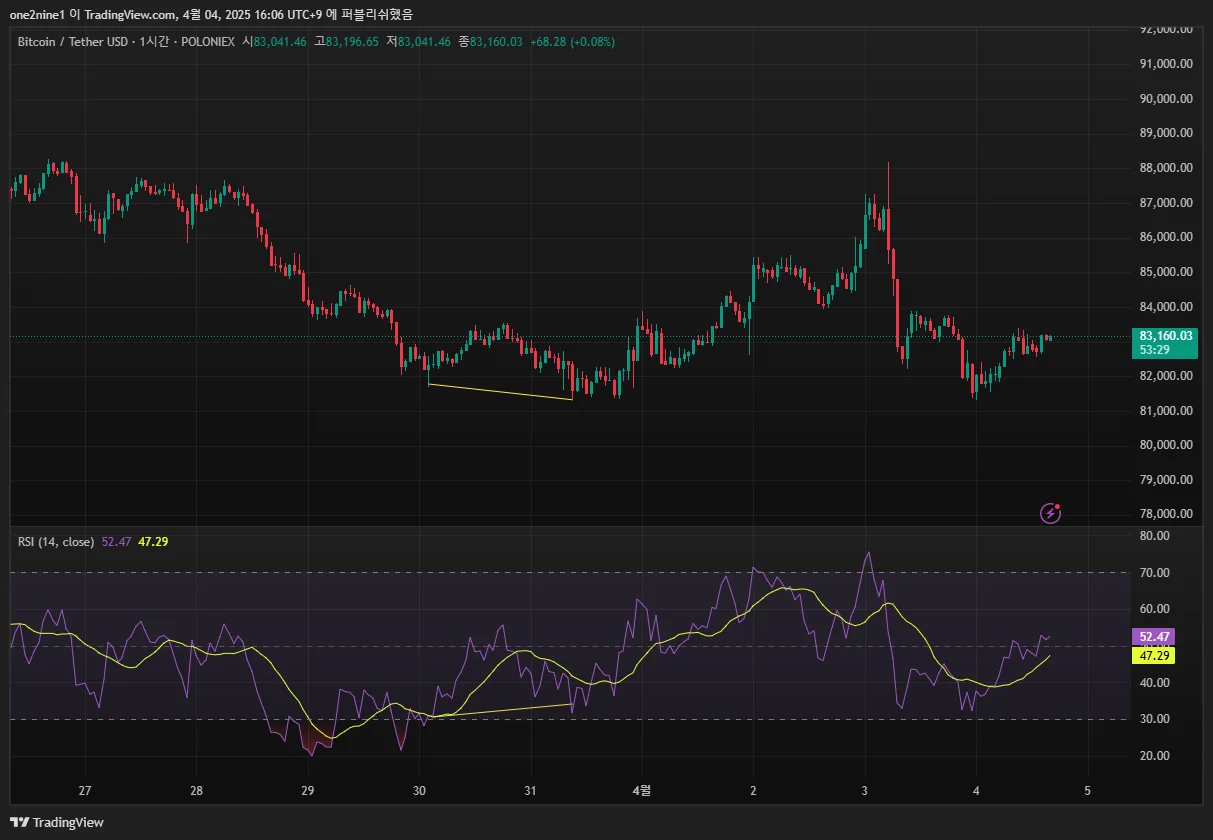Click the 70.00 level on RSI scale
1213x840 pixels.
click(x=1155, y=573)
